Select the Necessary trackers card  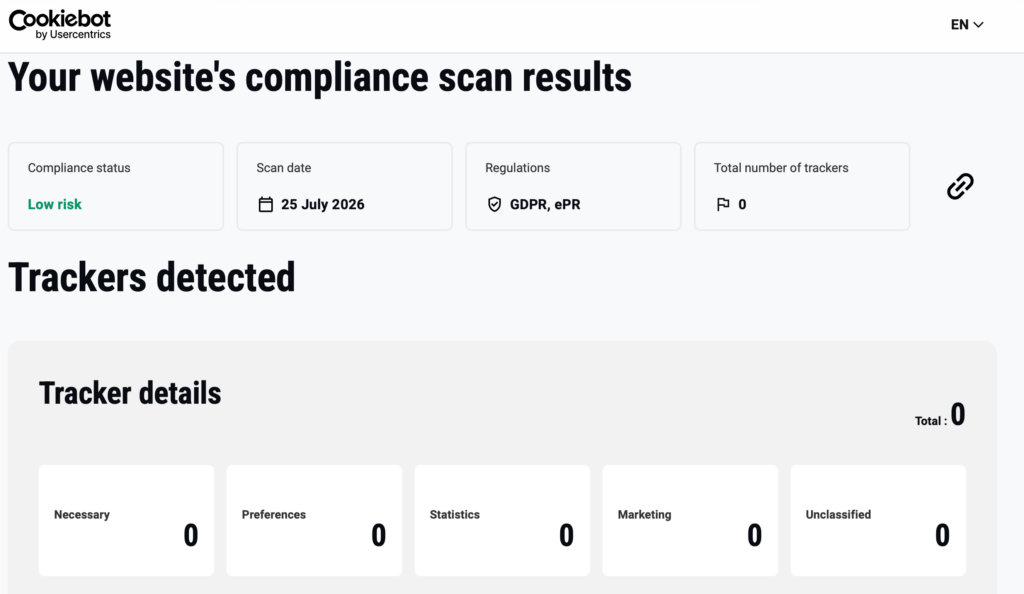click(126, 520)
